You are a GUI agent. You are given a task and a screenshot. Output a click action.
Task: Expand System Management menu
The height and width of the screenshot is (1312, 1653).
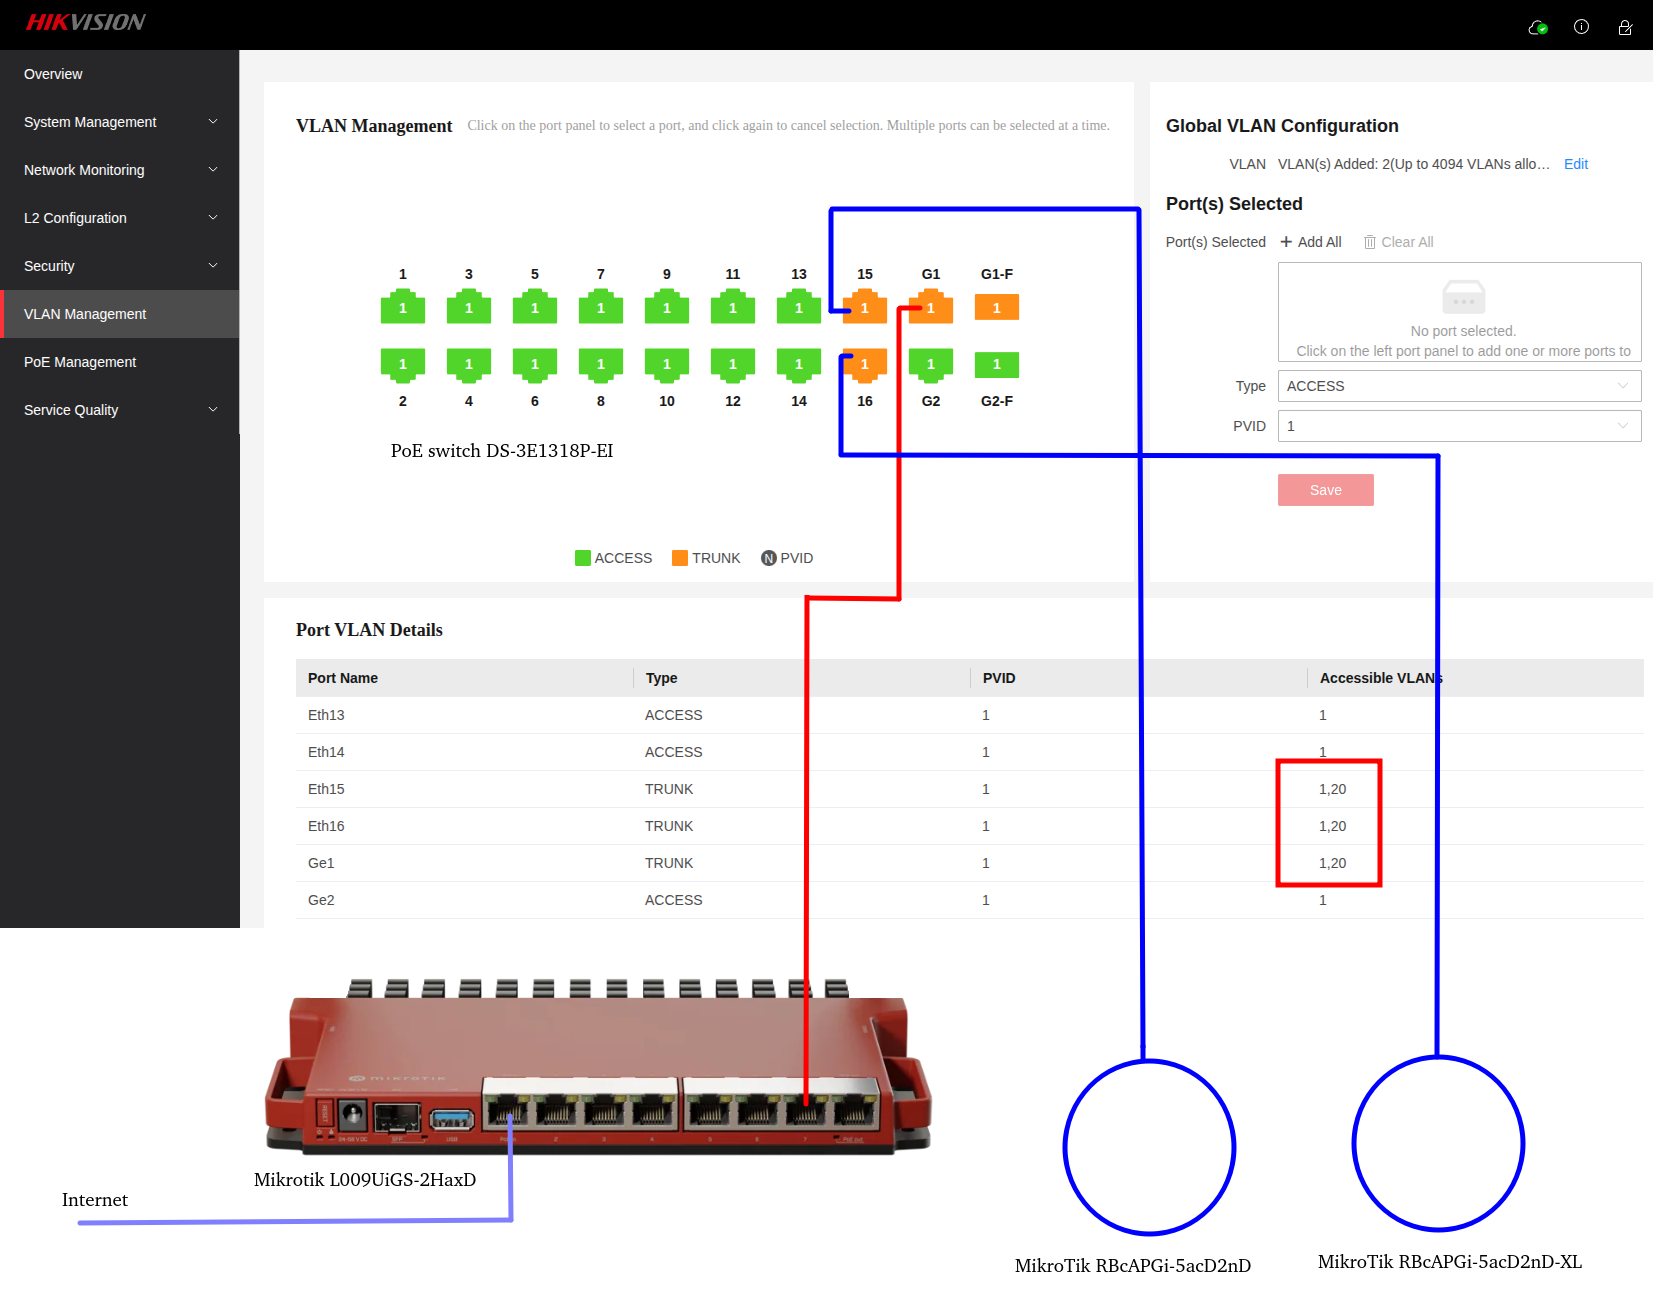(120, 122)
